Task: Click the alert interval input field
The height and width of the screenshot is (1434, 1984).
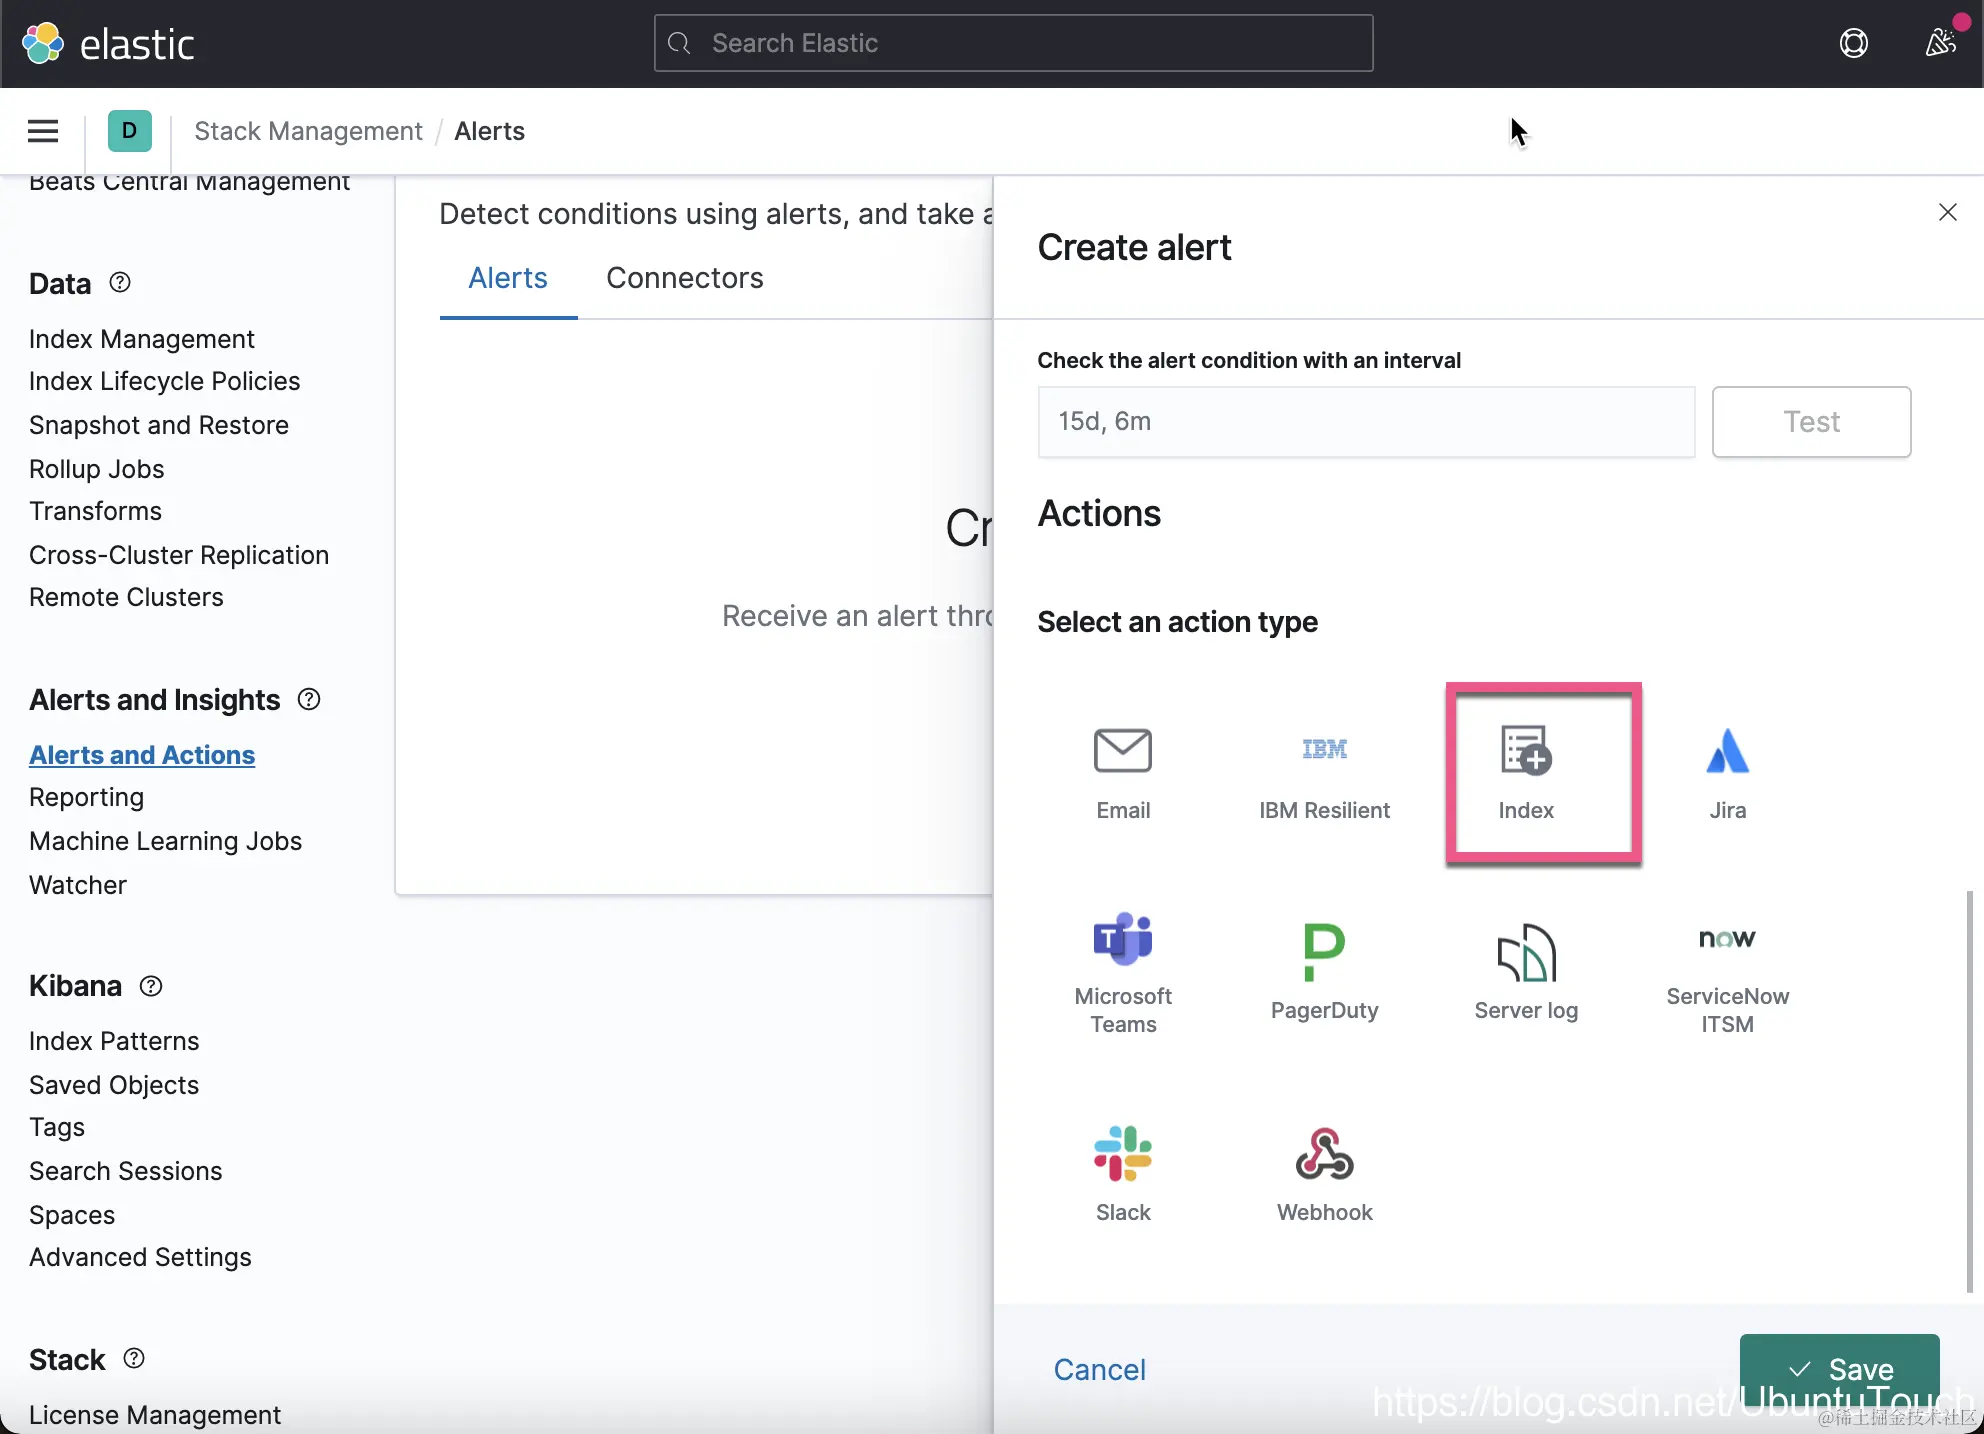Action: coord(1366,422)
